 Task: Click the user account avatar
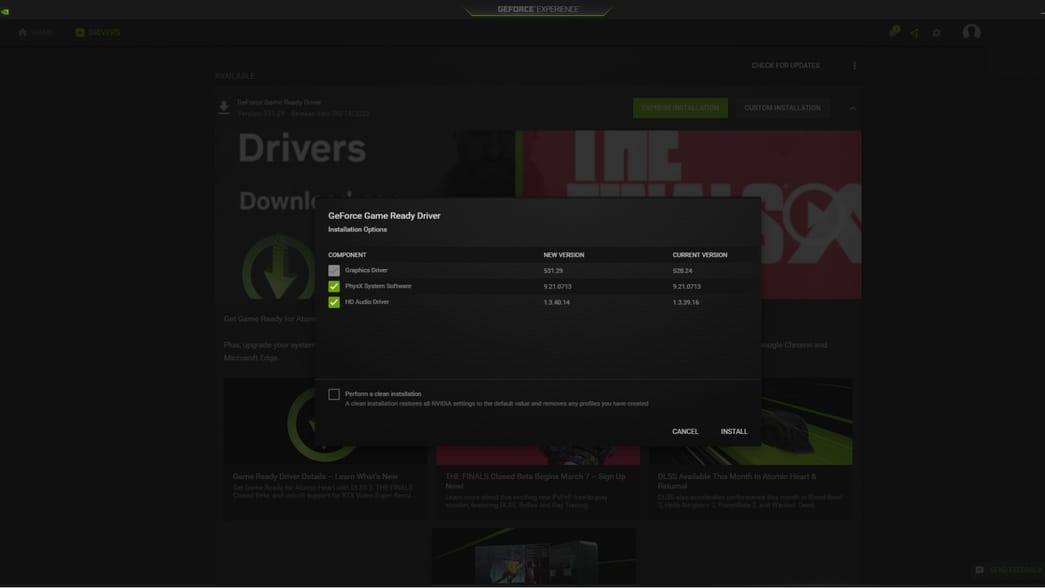[970, 31]
